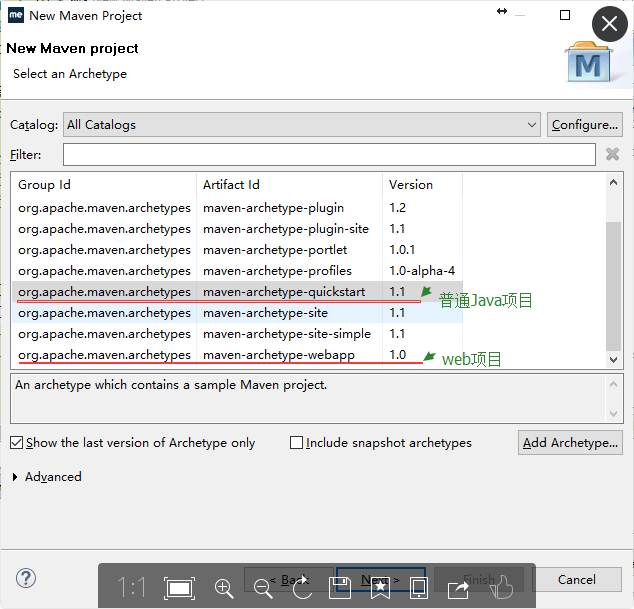634x609 pixels.
Task: Click the double-headed arrow icon in title bar
Action: click(502, 11)
